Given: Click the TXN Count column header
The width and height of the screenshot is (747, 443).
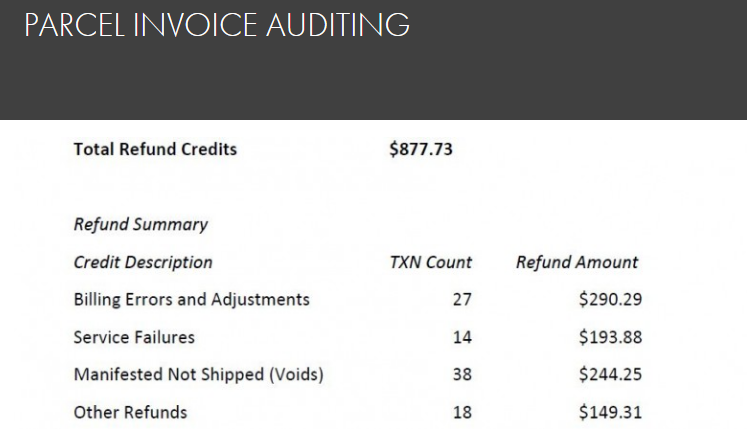Looking at the screenshot, I should click(430, 262).
